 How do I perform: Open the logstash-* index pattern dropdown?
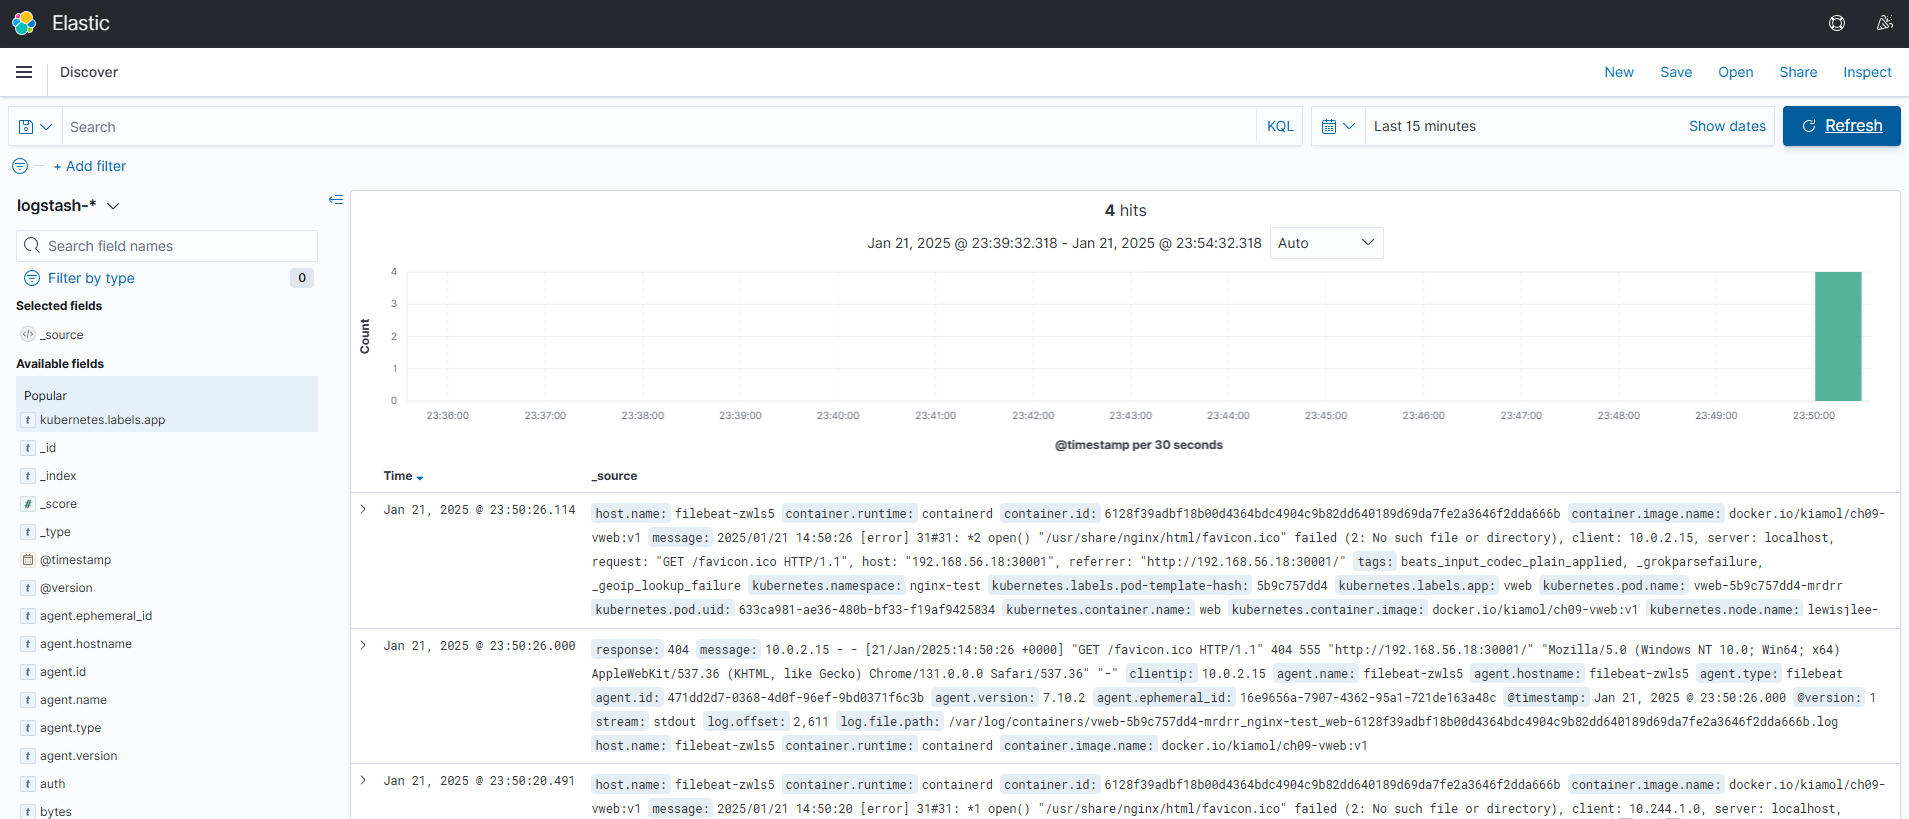[68, 205]
